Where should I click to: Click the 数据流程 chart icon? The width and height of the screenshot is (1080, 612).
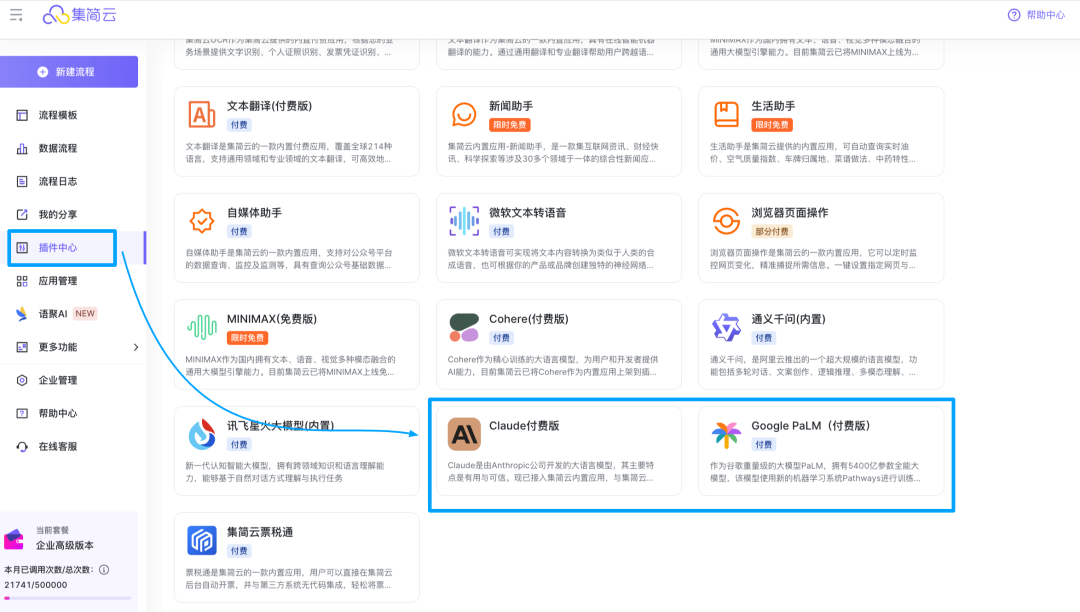tap(22, 148)
